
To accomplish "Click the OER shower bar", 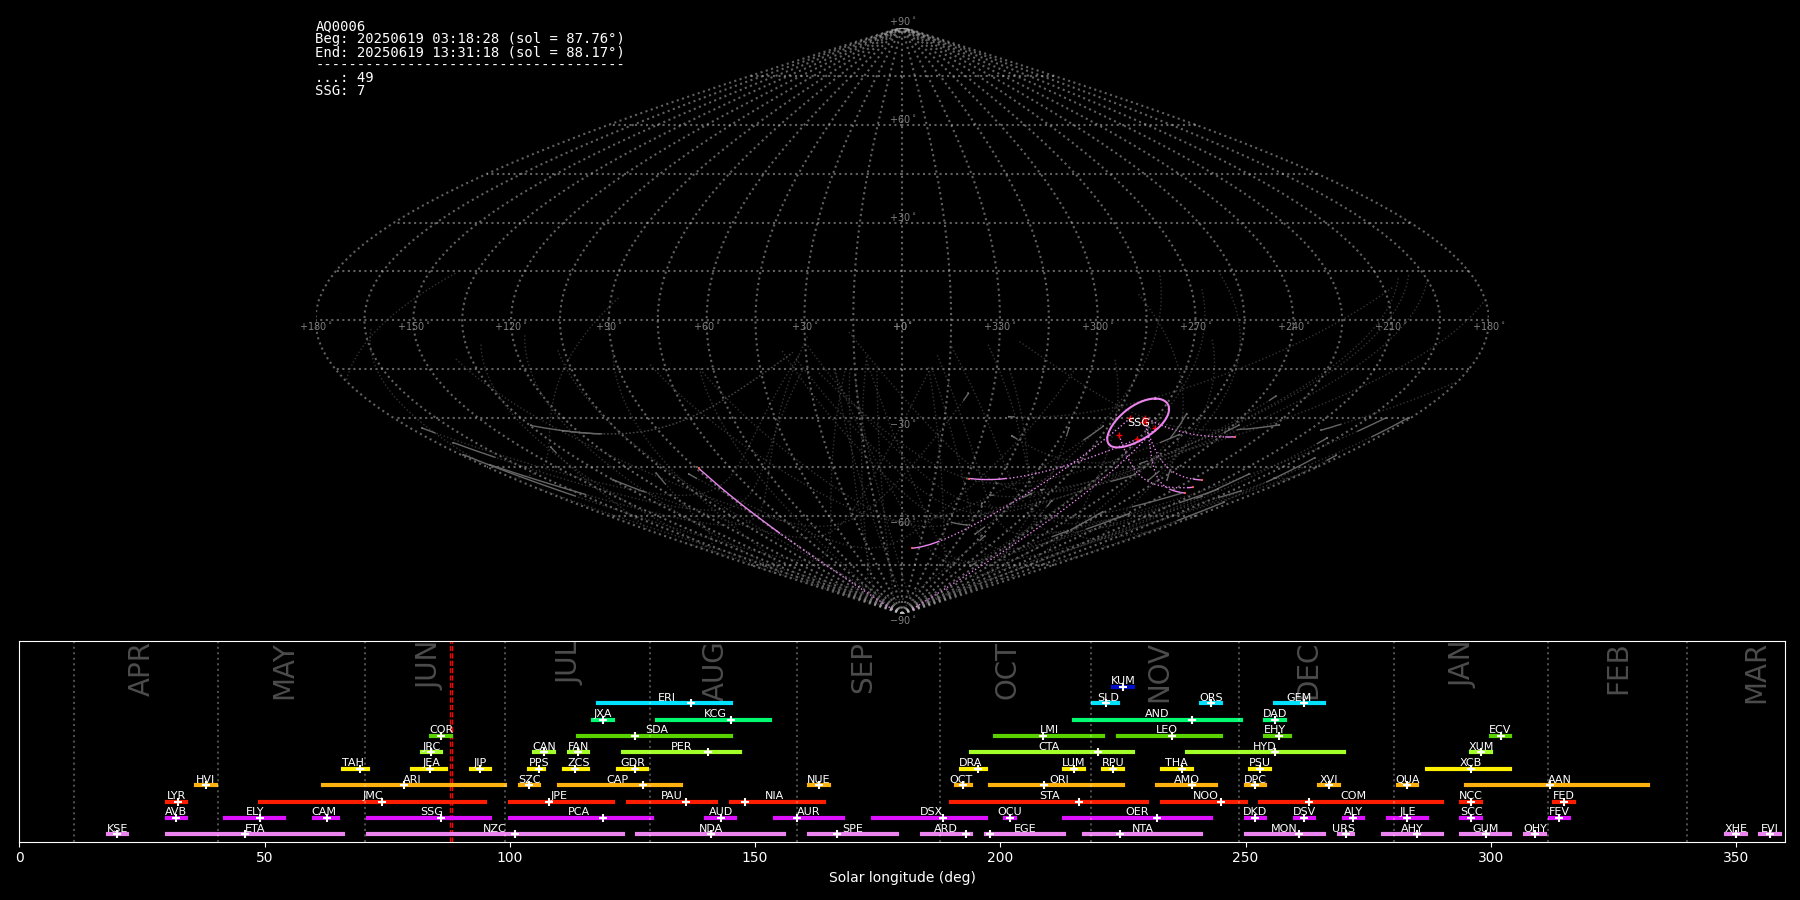I will coord(1137,818).
